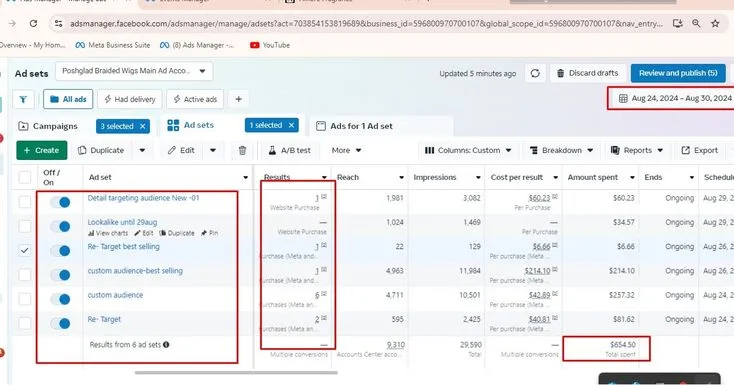Viewport: 734px width, 385px height.
Task: Open the Columns: Custom dropdown
Action: [468, 150]
